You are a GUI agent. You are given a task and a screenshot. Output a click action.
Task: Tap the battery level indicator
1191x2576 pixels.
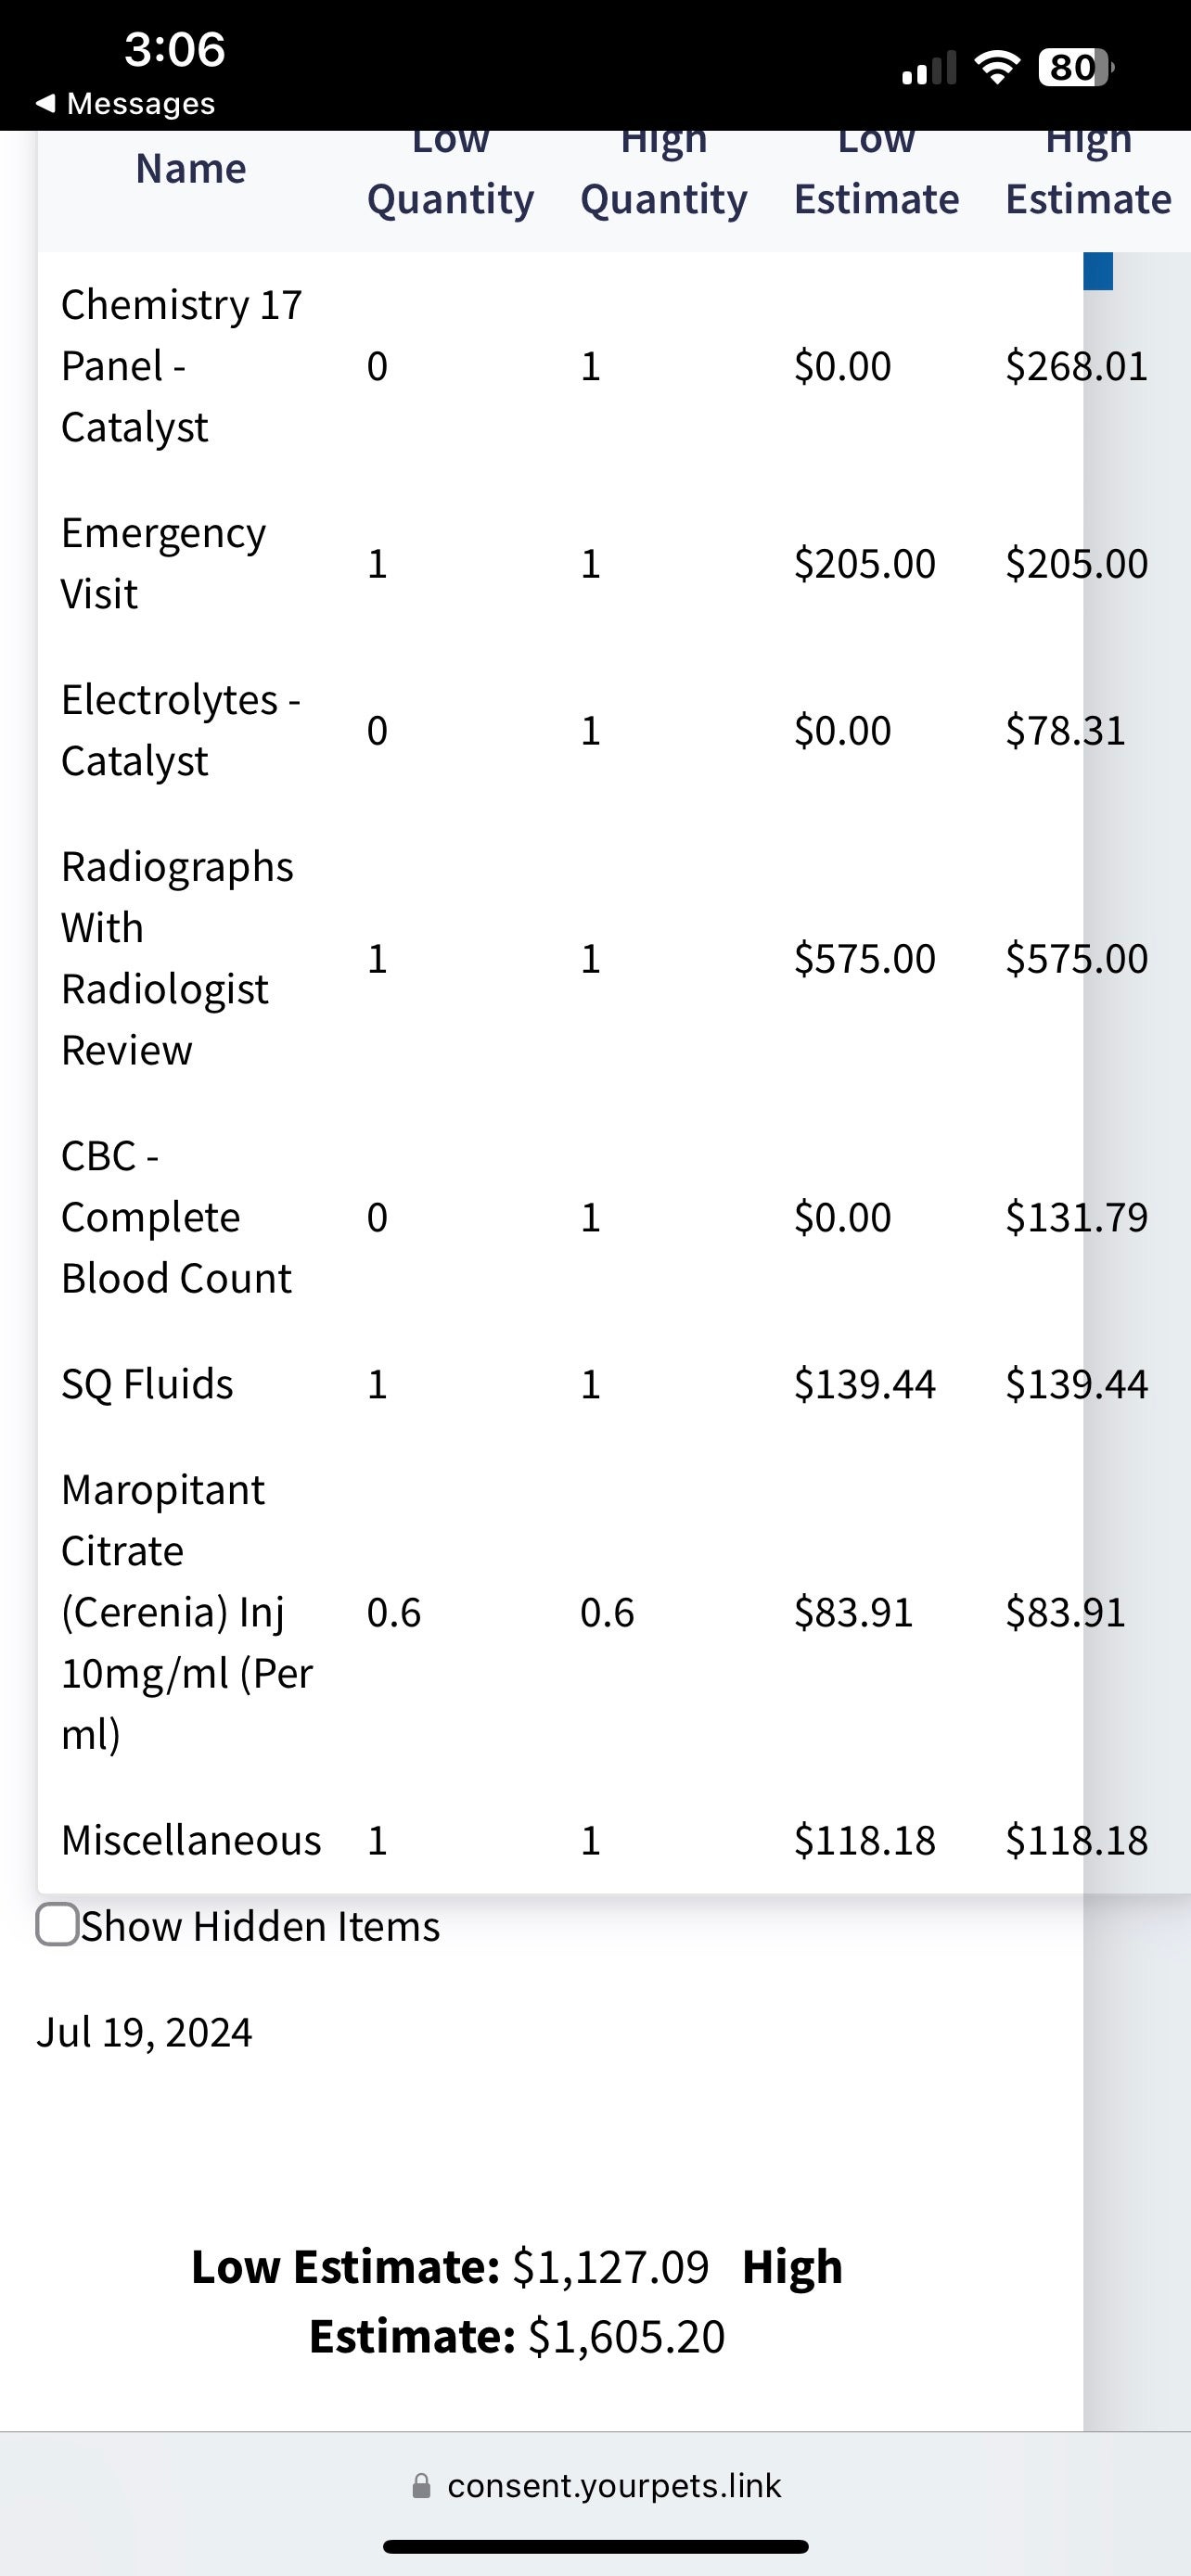(x=1075, y=68)
